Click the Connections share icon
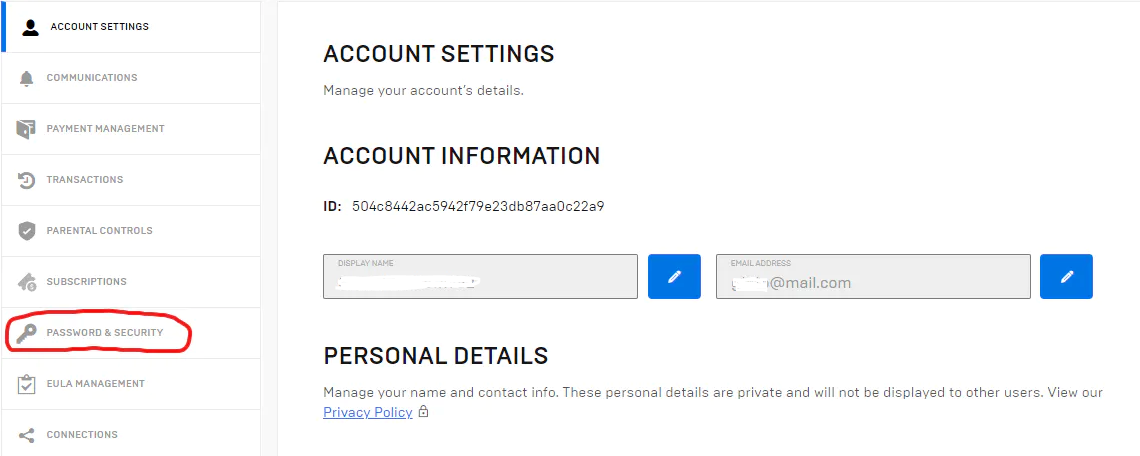 pyautogui.click(x=27, y=435)
